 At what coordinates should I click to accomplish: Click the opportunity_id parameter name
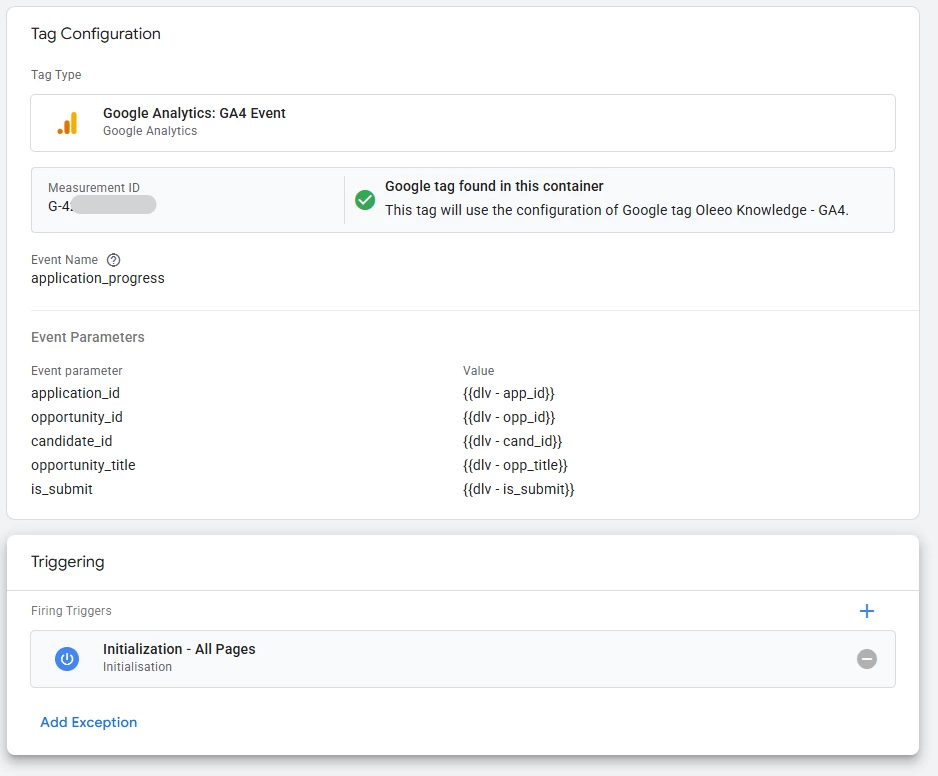coord(77,418)
